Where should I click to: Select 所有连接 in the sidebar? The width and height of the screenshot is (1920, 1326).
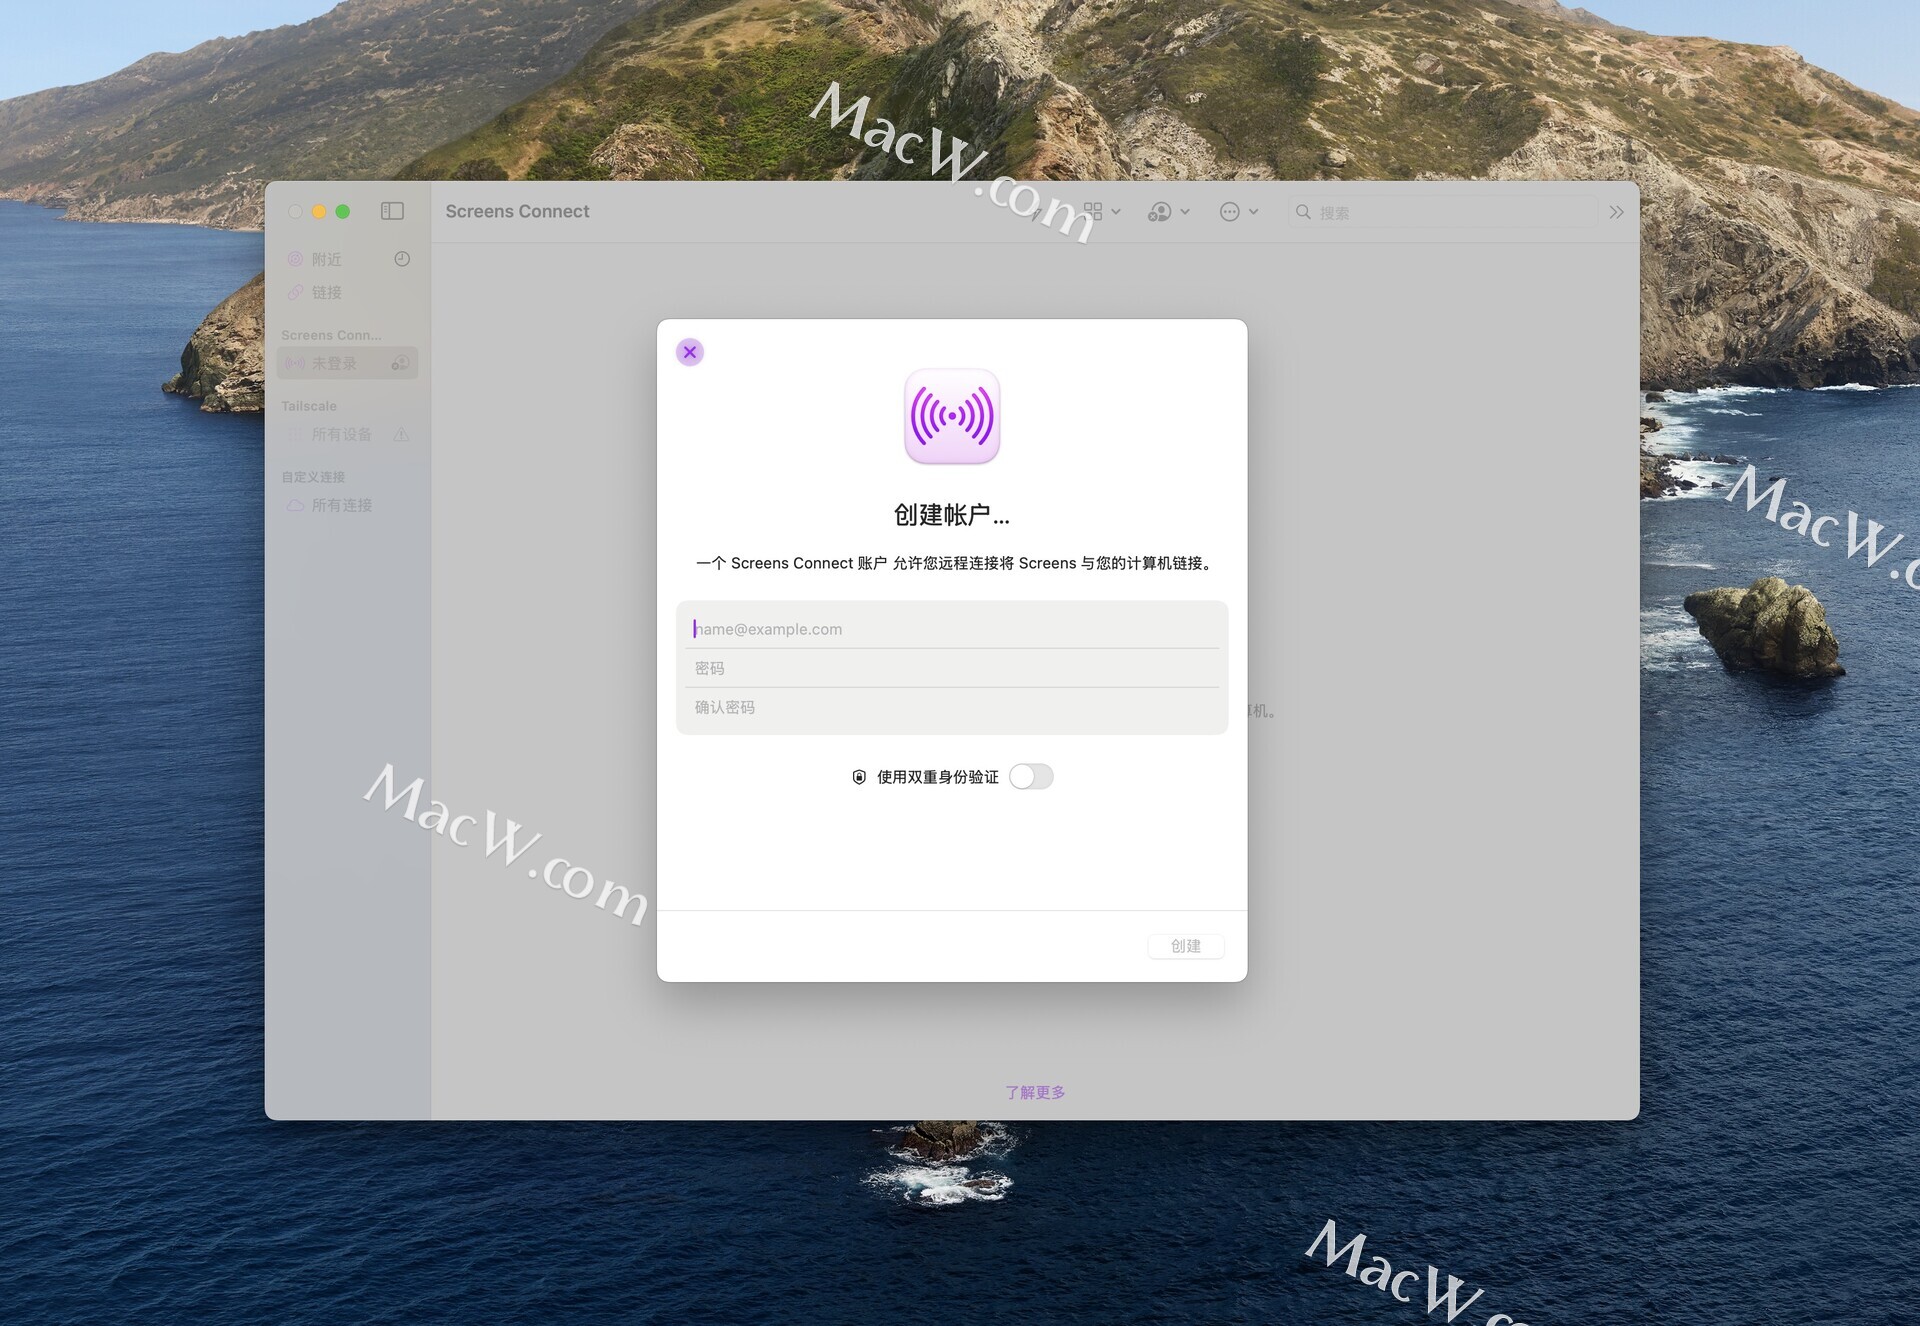tap(341, 505)
